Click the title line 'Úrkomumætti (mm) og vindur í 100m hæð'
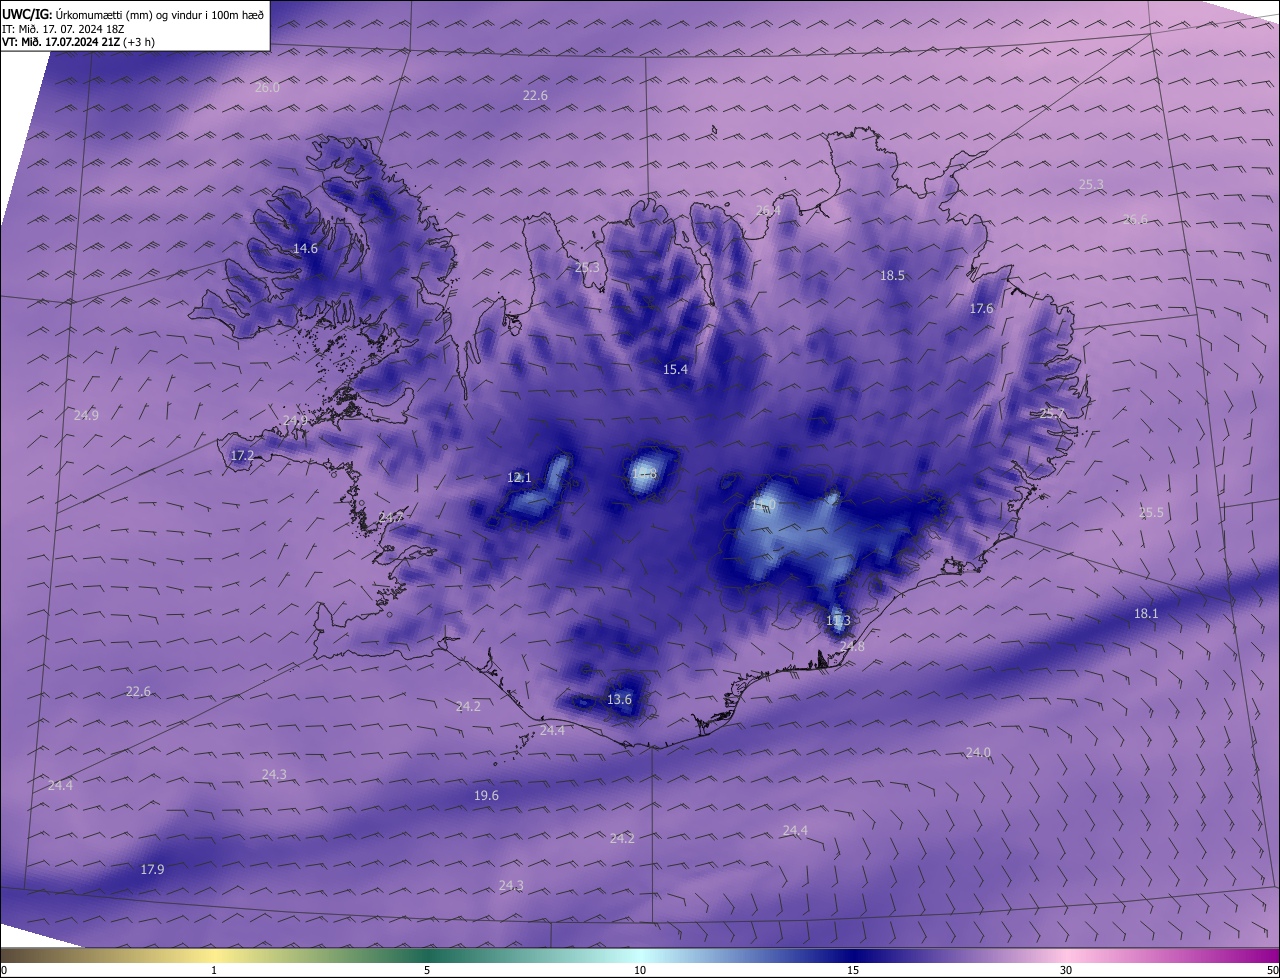This screenshot has width=1280, height=978. pyautogui.click(x=159, y=14)
